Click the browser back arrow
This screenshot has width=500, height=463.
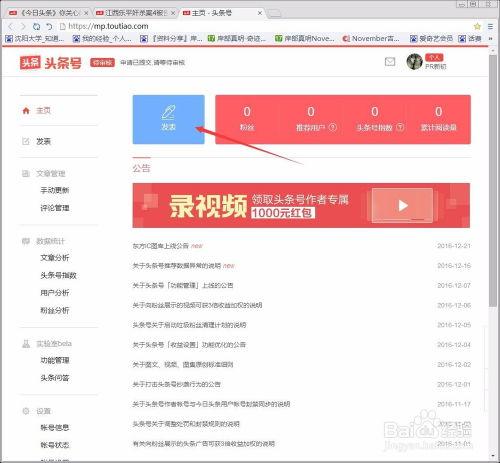coord(10,26)
